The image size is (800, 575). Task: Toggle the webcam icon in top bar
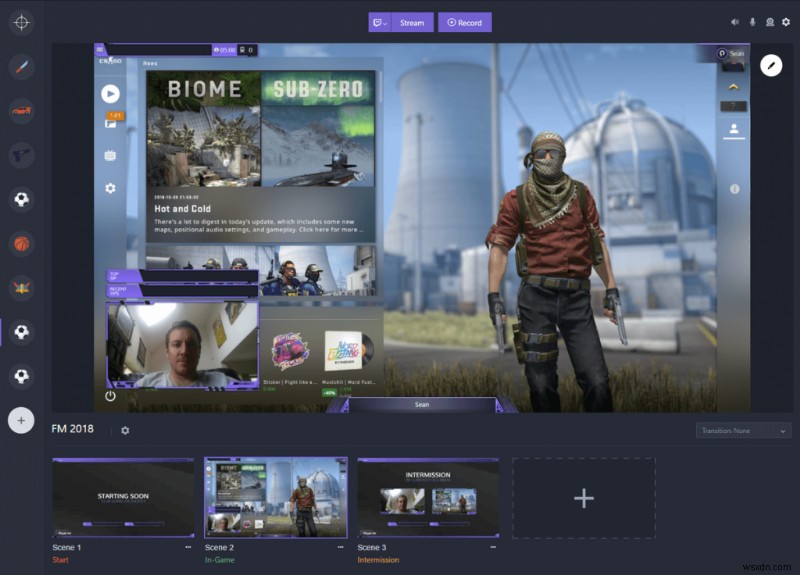pyautogui.click(x=770, y=22)
